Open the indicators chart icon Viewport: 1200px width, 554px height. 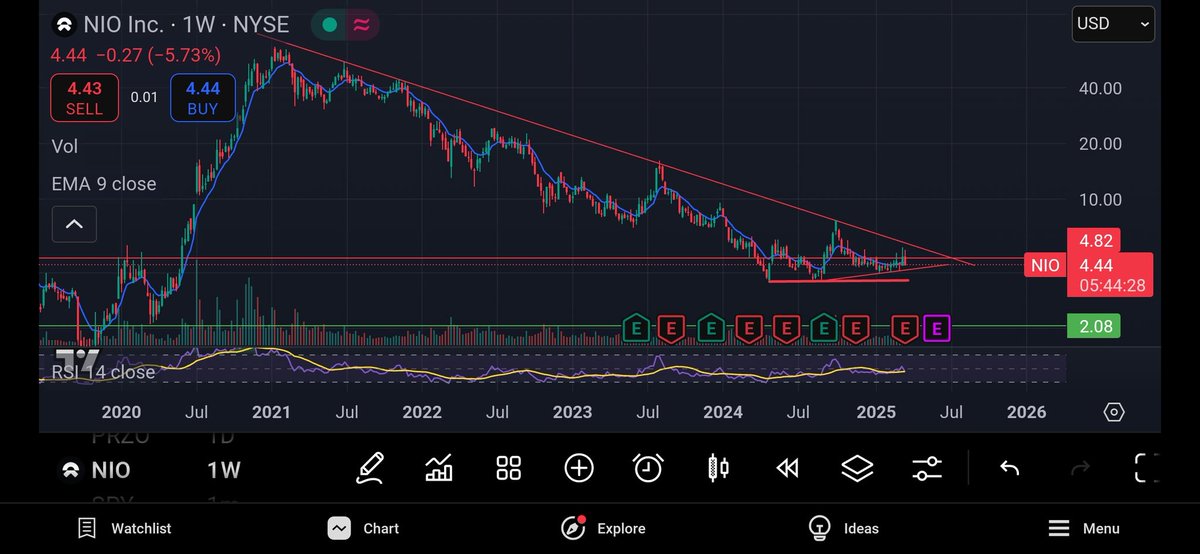click(x=439, y=468)
